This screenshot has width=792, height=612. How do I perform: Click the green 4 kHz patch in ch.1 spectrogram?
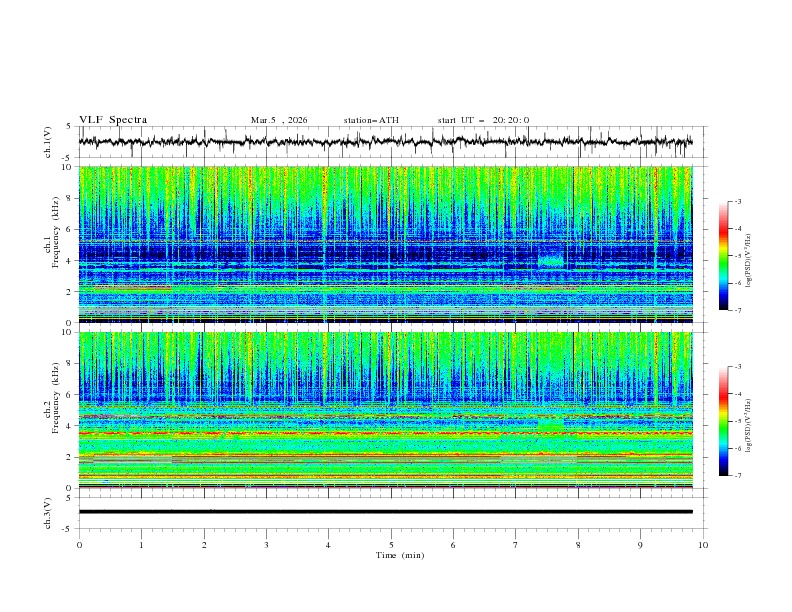[x=550, y=261]
